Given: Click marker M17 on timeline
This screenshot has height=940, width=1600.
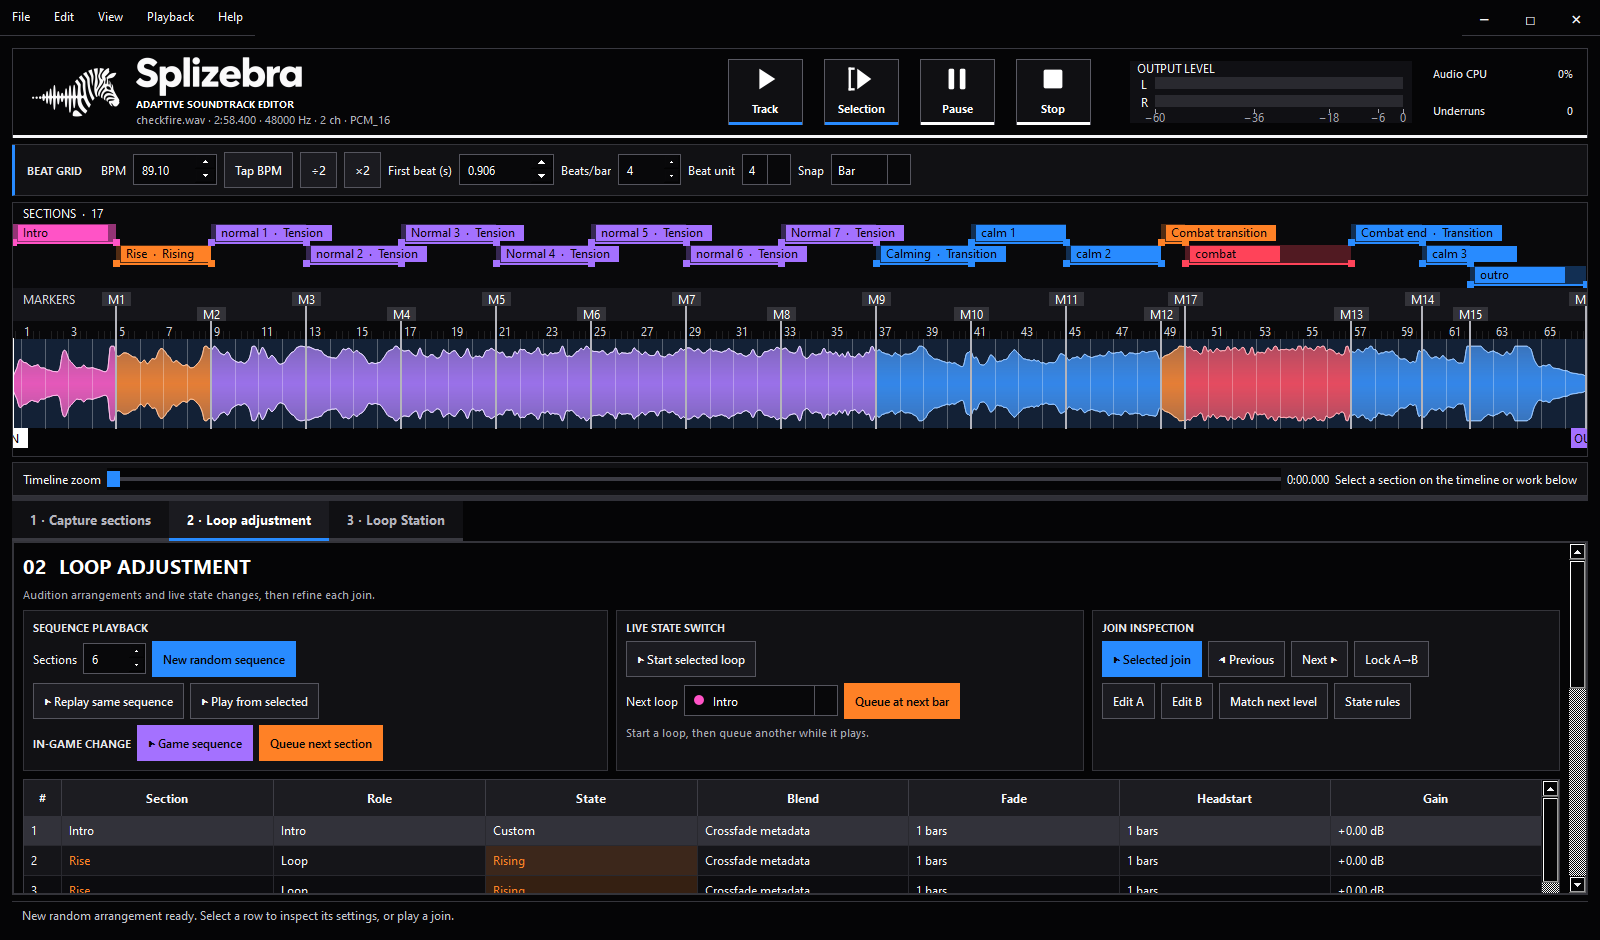Looking at the screenshot, I should coord(1185,300).
